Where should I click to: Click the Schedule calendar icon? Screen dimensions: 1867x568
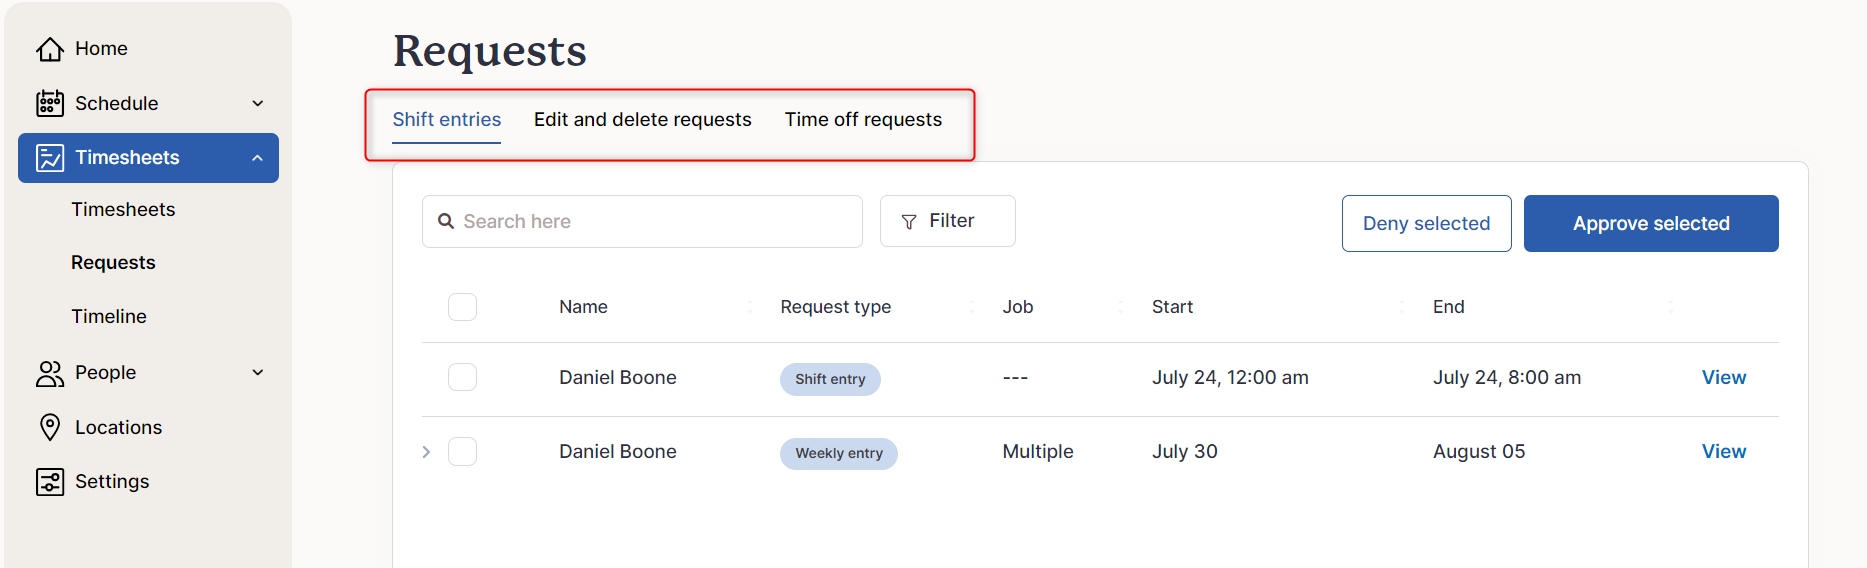[50, 103]
